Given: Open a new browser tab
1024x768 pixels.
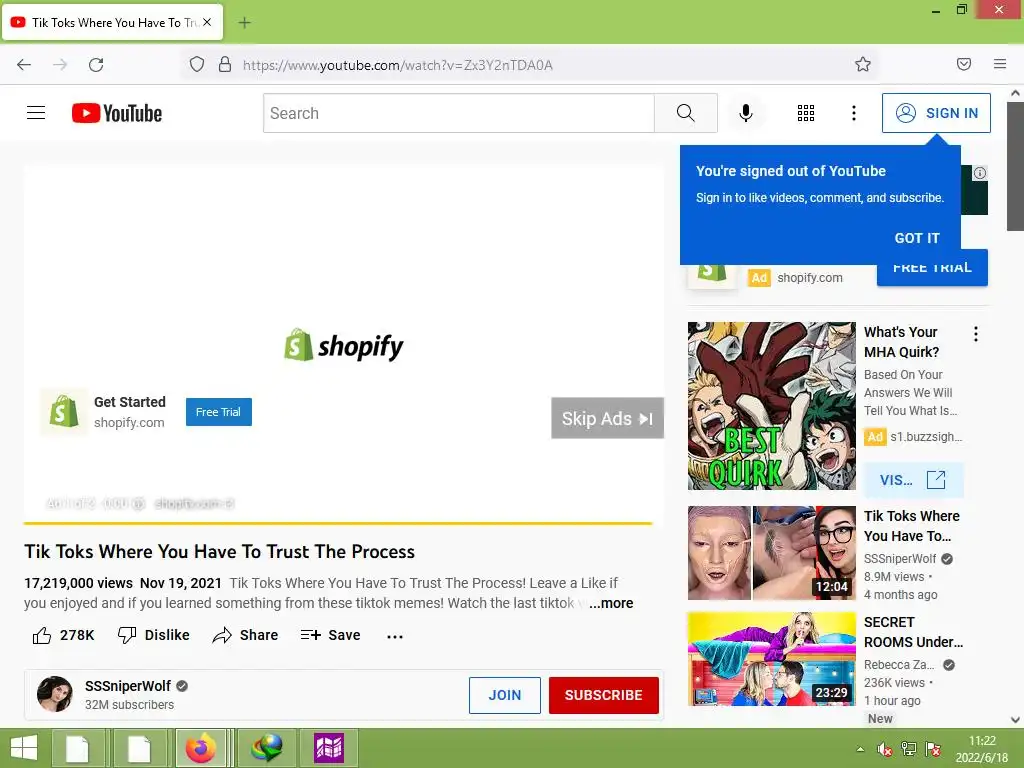Looking at the screenshot, I should click(244, 23).
